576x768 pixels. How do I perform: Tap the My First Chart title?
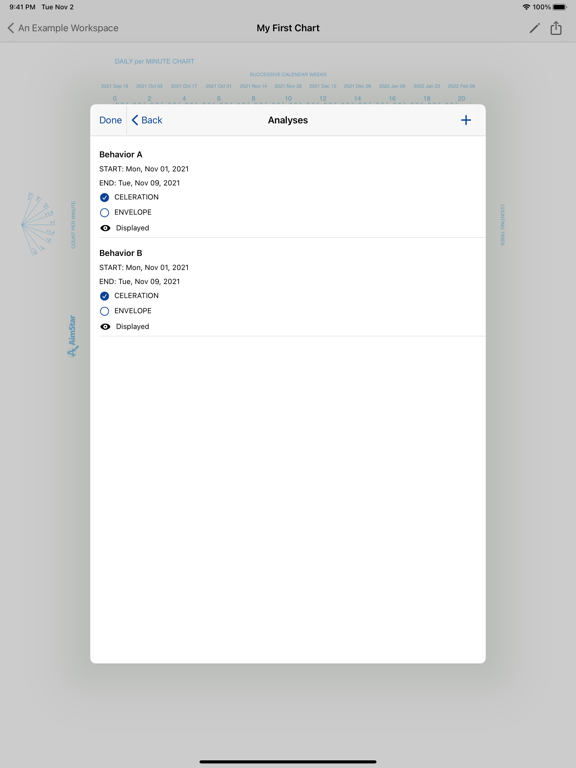288,28
